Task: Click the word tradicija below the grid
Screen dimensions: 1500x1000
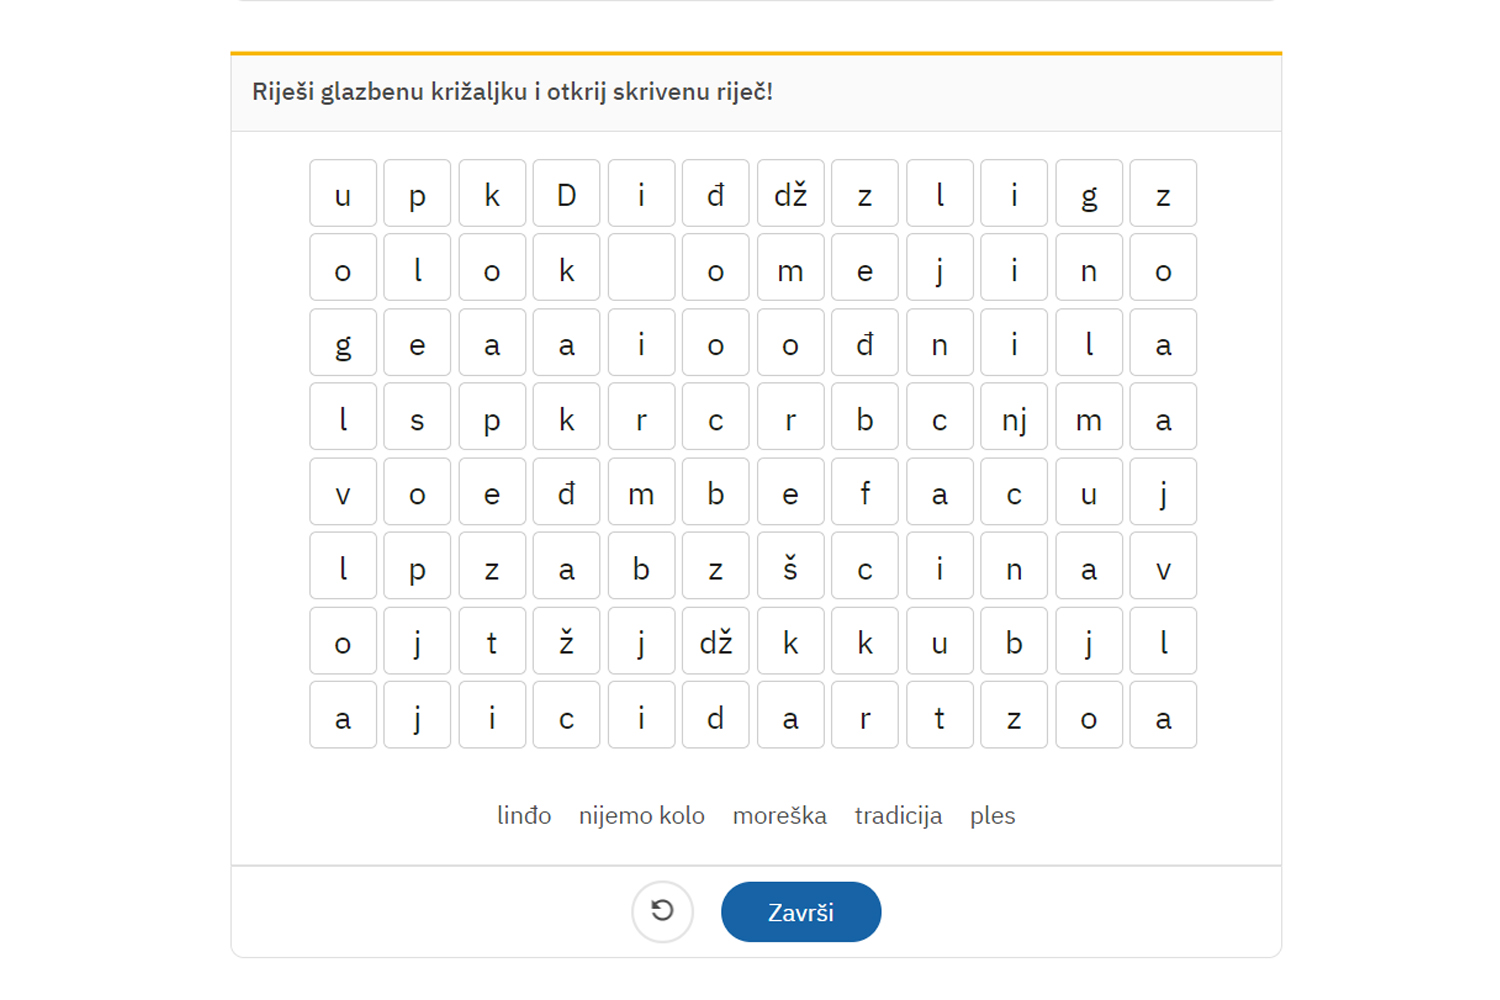Action: [x=898, y=816]
